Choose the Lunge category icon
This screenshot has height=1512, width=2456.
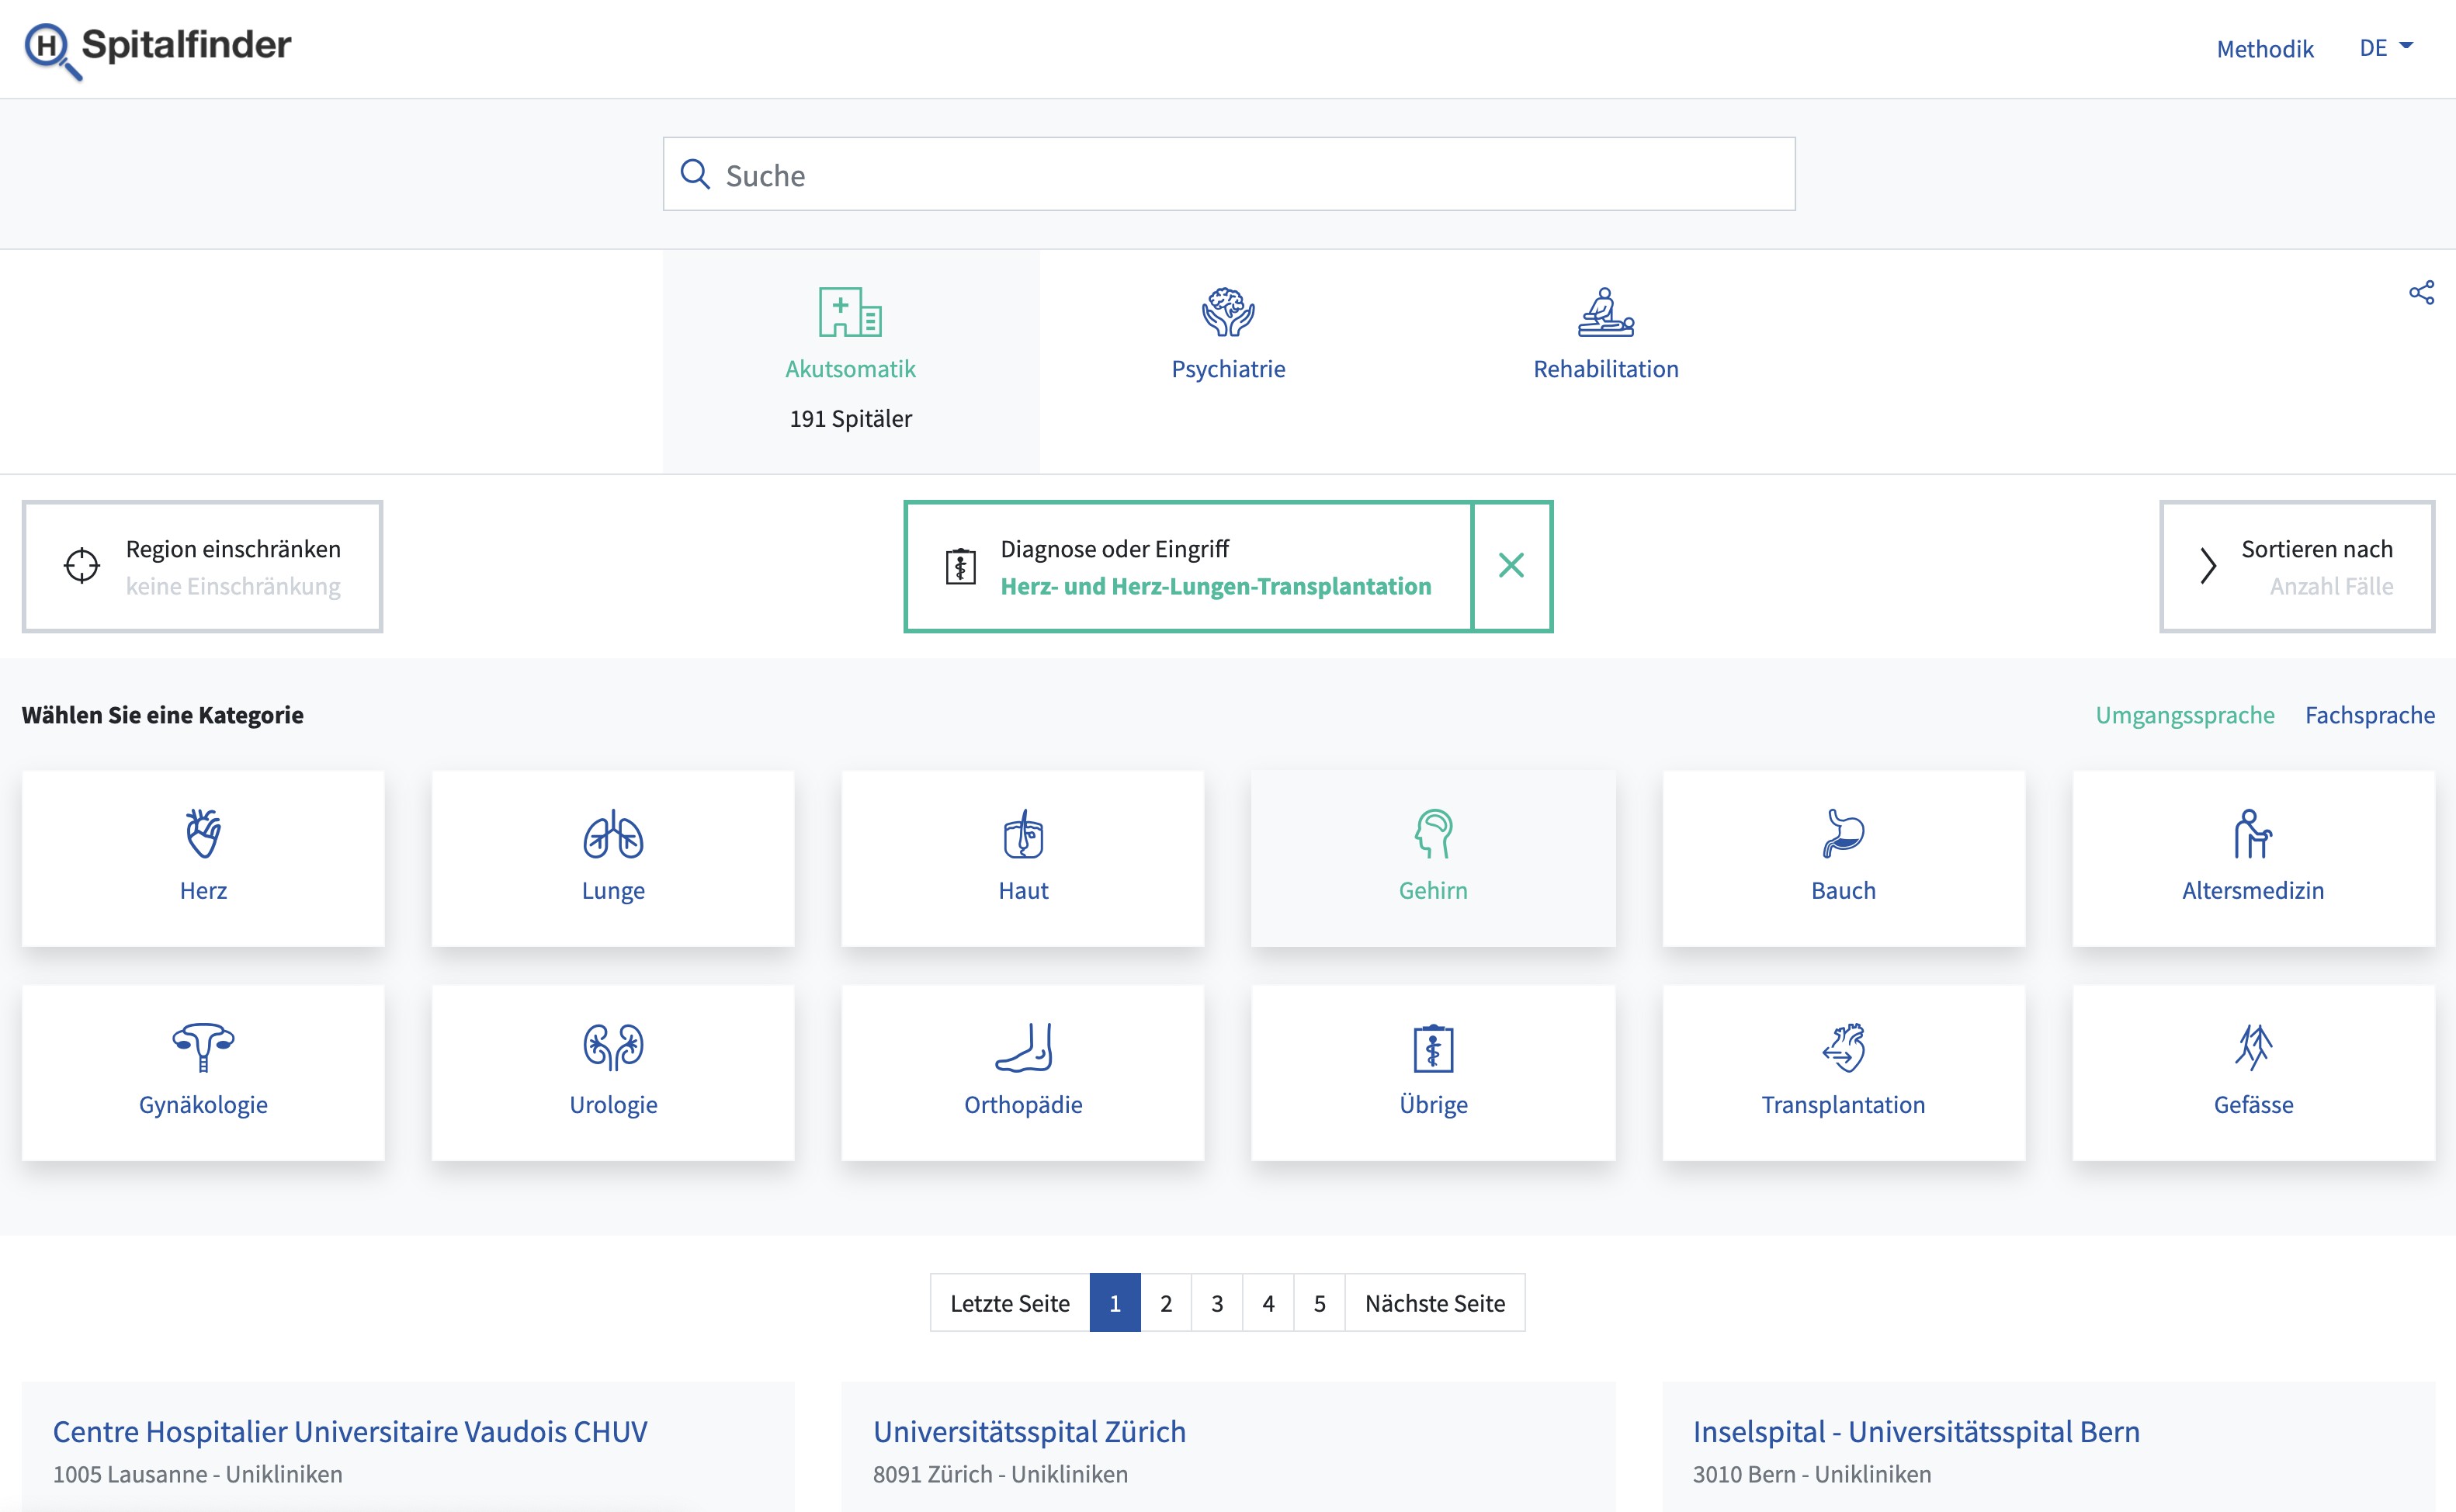pyautogui.click(x=613, y=833)
